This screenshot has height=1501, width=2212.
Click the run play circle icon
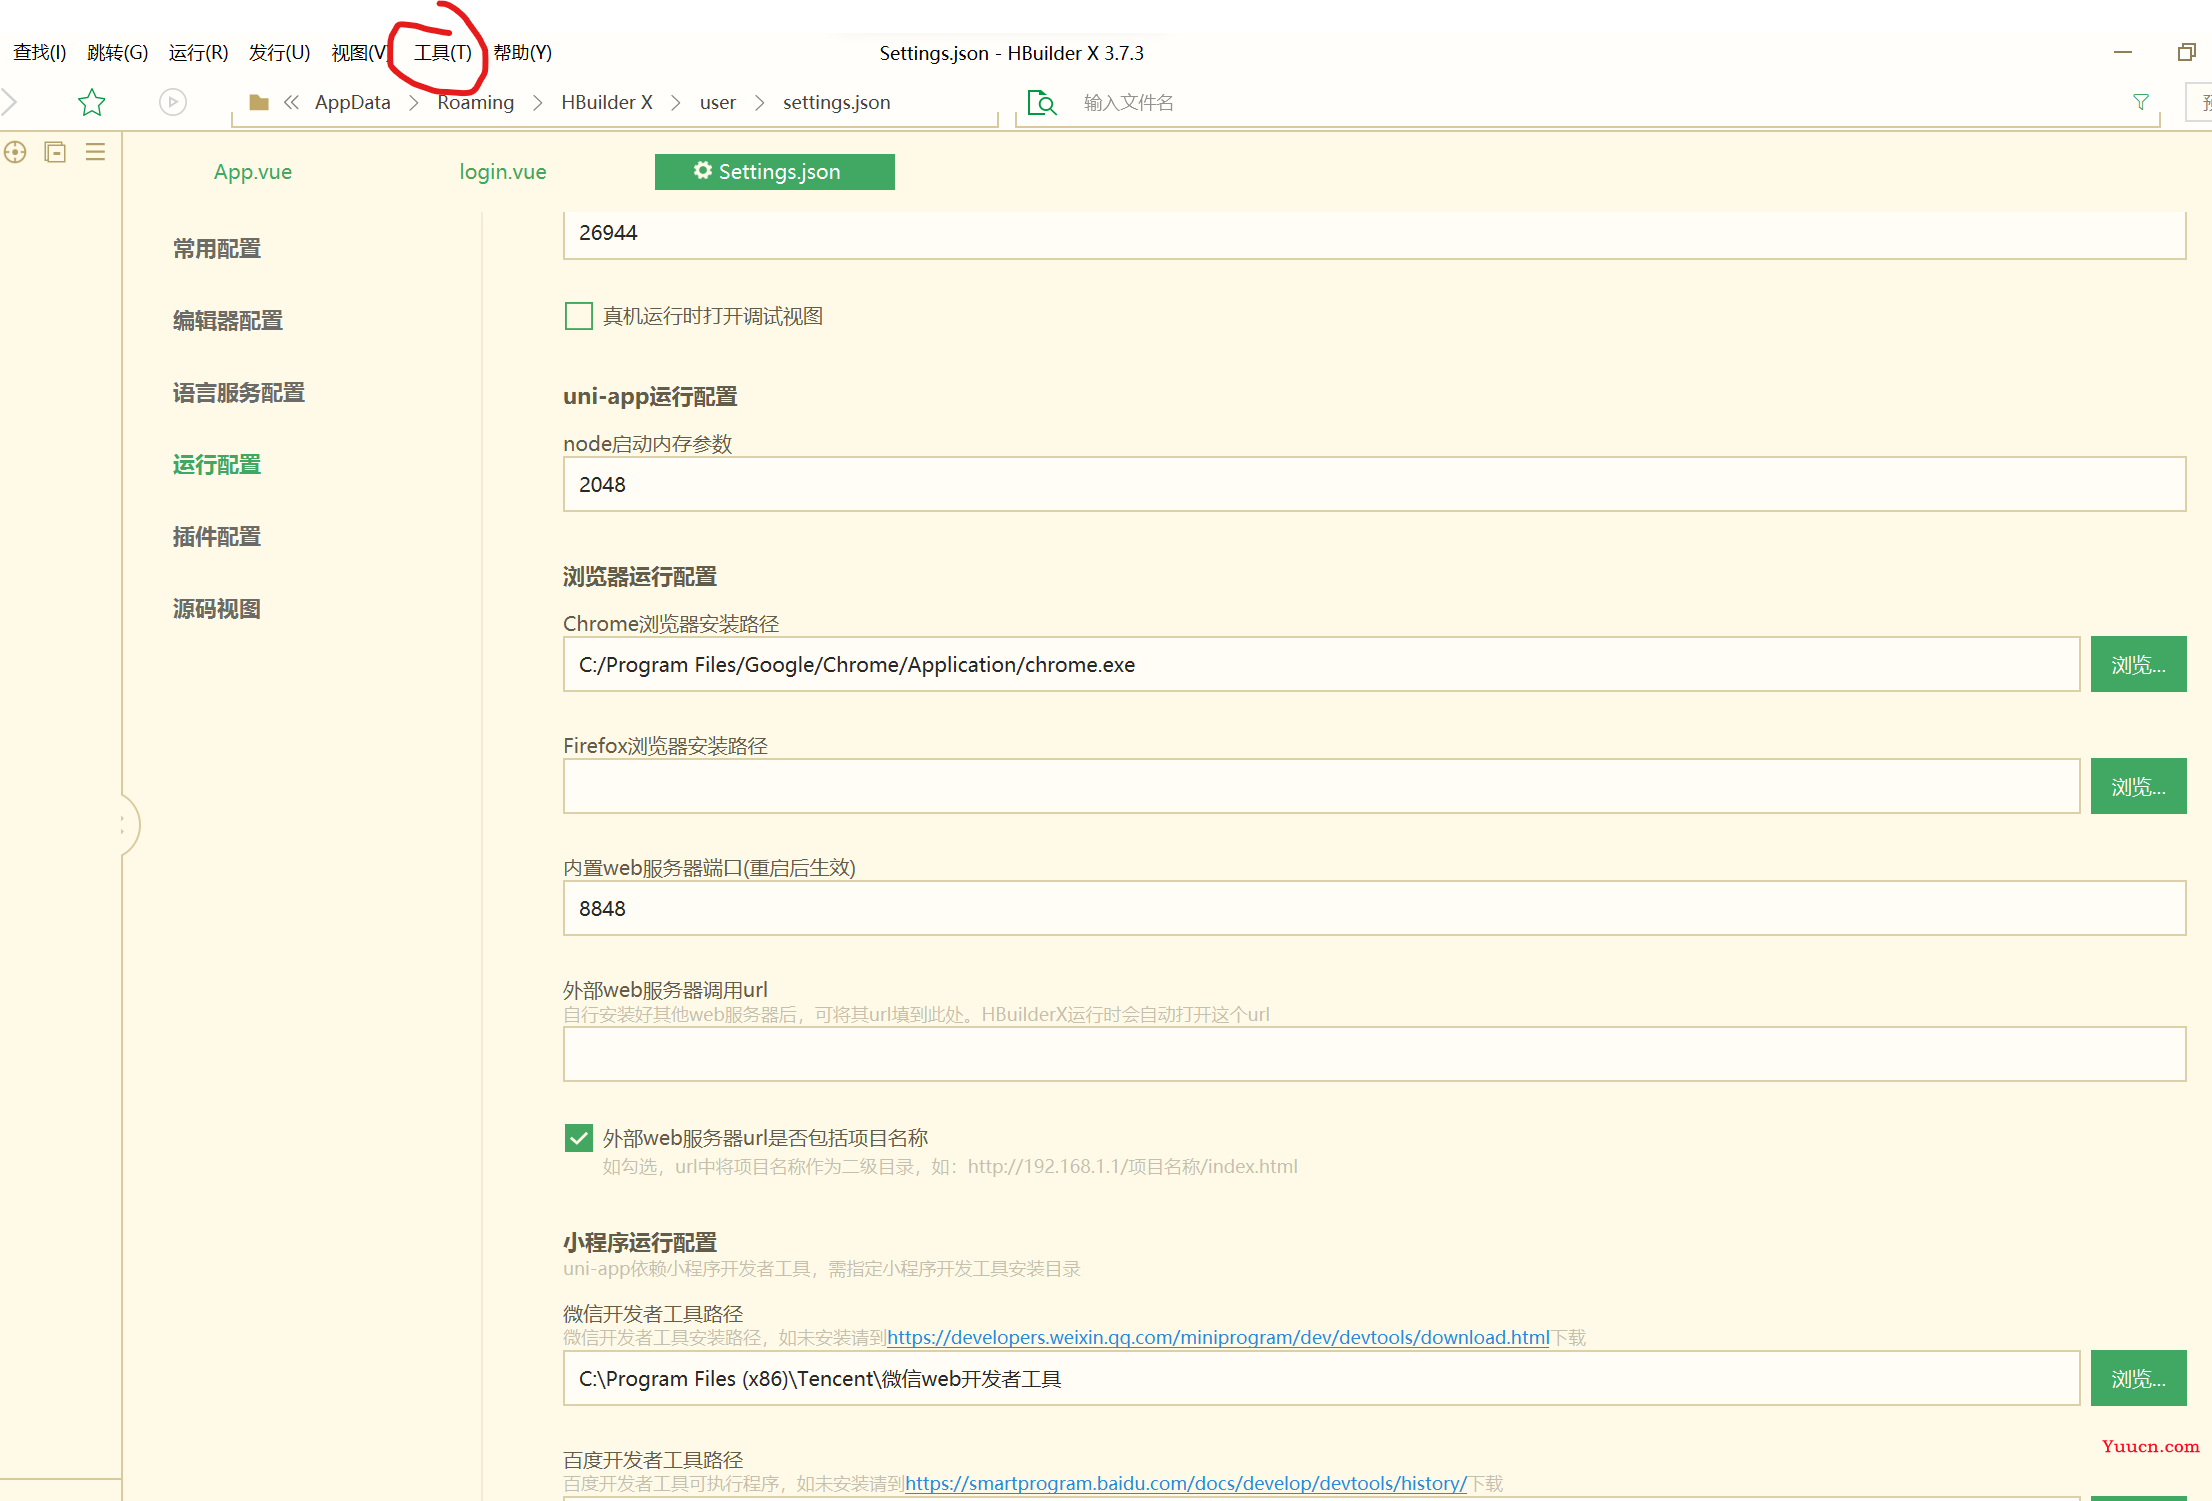pos(173,102)
